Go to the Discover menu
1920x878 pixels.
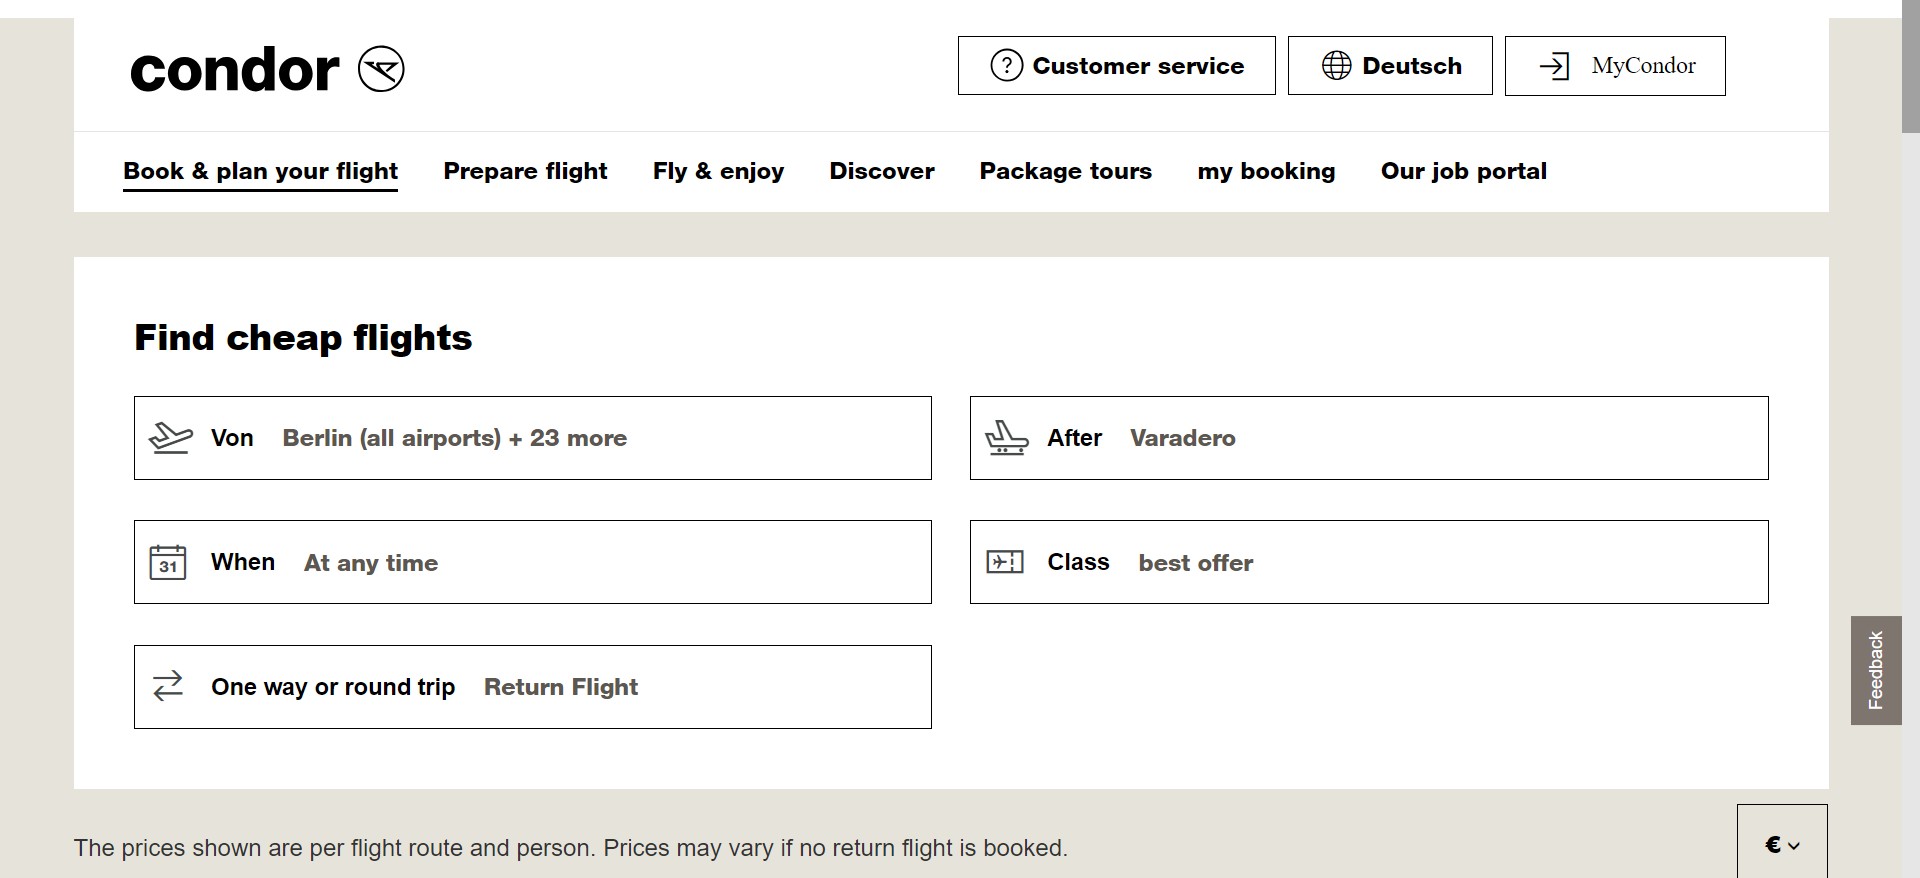pyautogui.click(x=881, y=171)
